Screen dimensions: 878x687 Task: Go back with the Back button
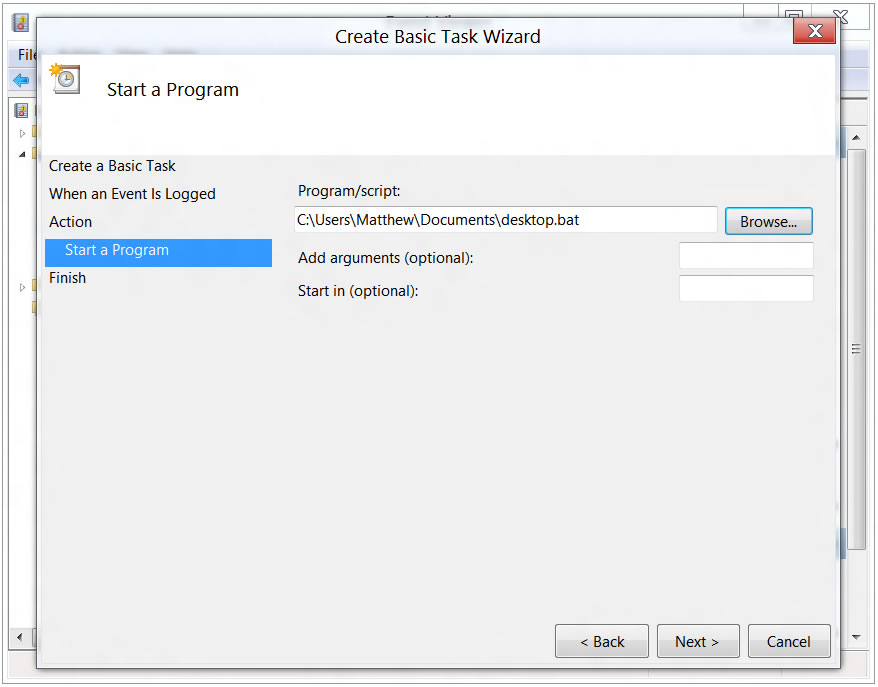[x=602, y=642]
